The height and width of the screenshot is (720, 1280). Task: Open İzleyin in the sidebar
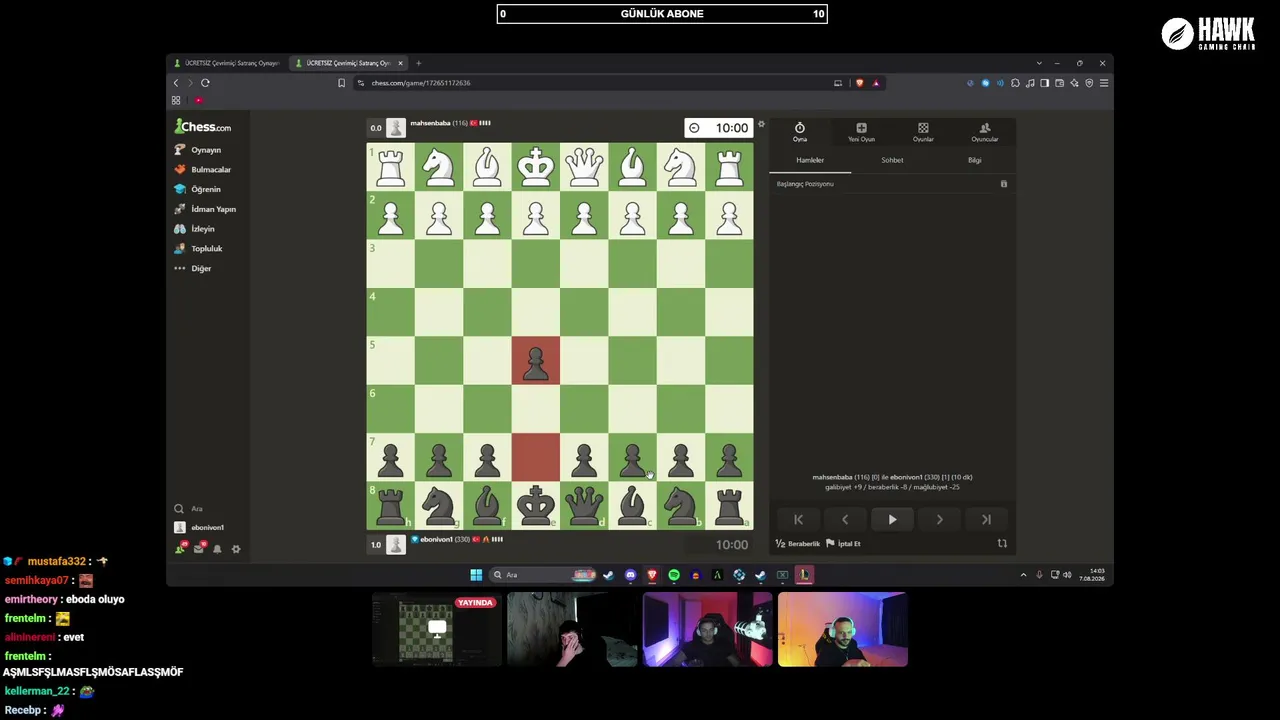pos(195,229)
